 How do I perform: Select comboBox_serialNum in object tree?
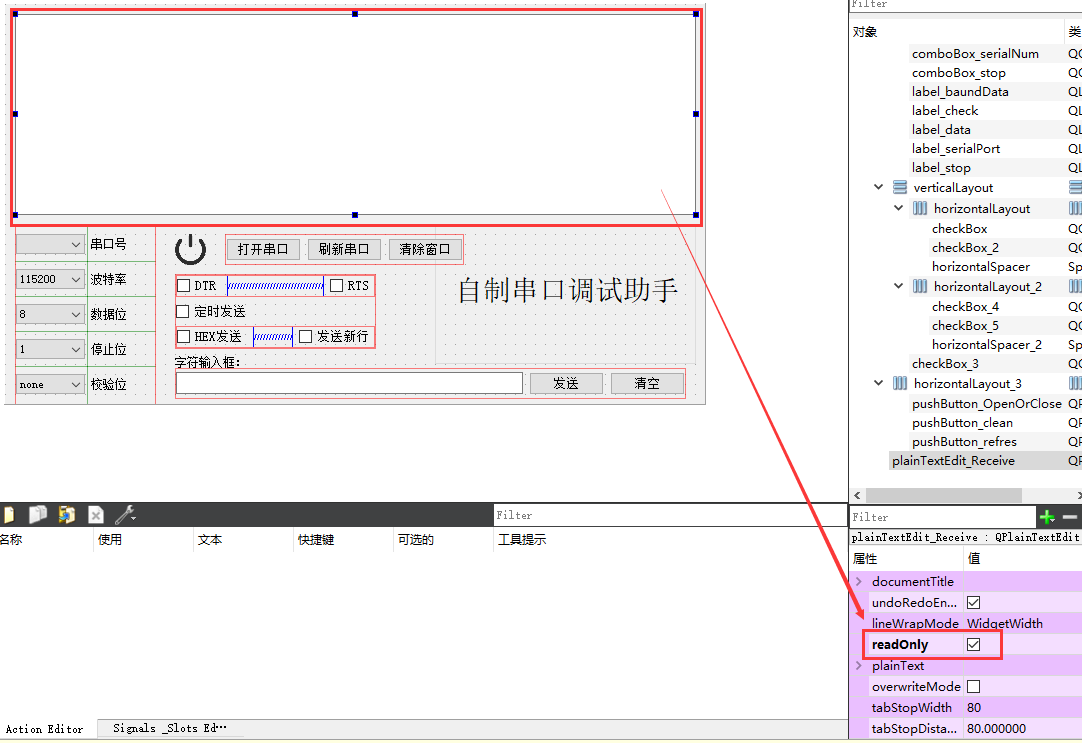click(975, 54)
